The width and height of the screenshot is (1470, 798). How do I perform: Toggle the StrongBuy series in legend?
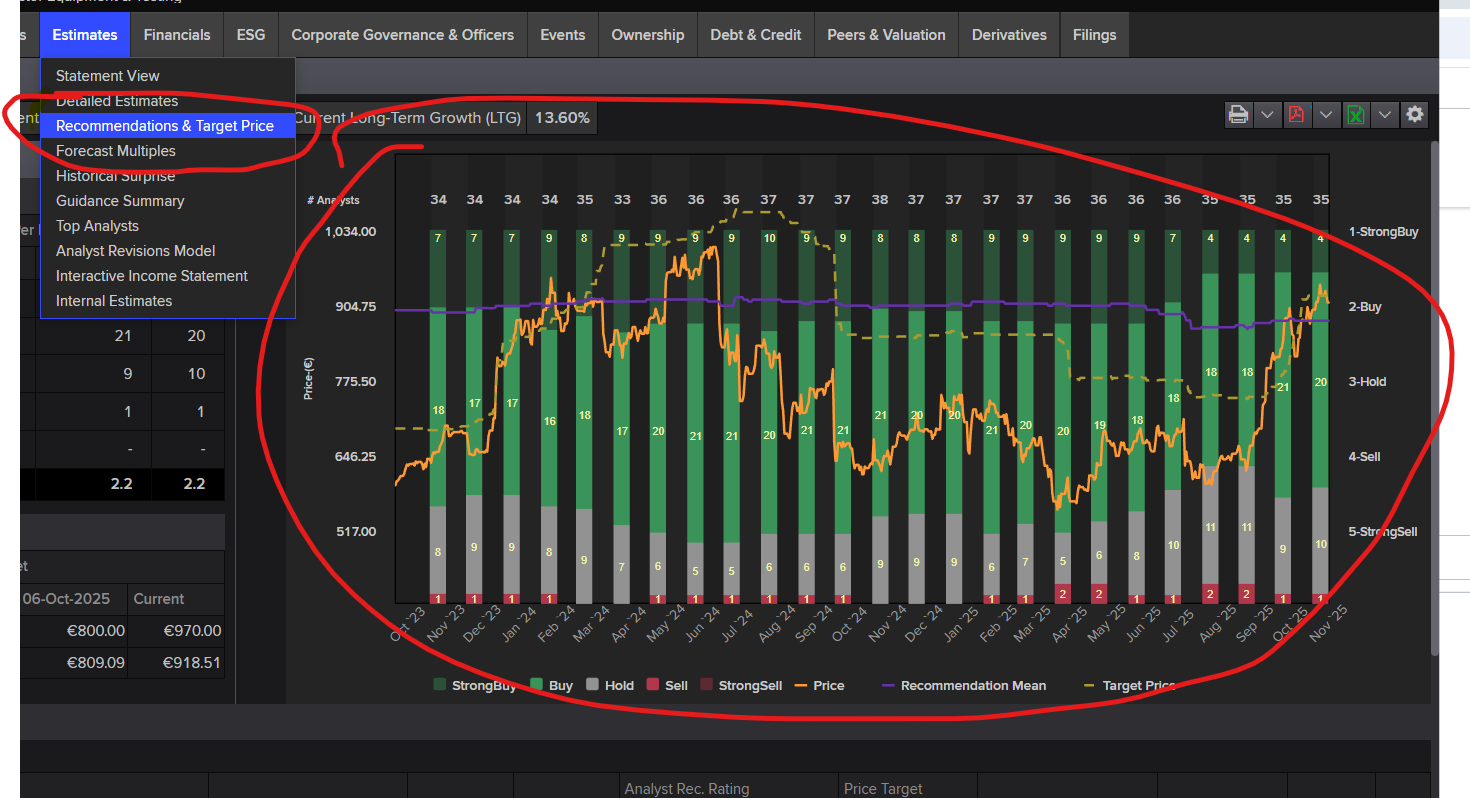click(x=475, y=686)
